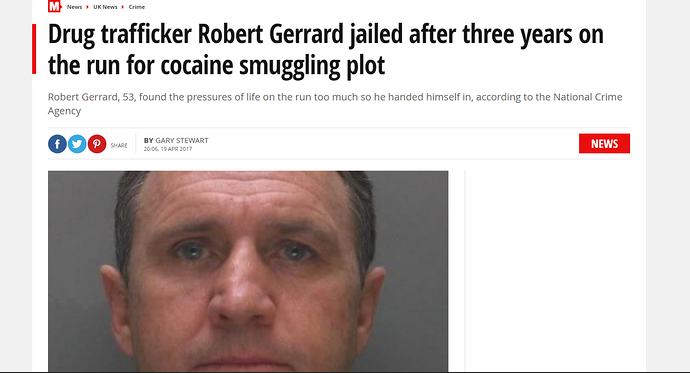Open the UK News breadcrumb section
Viewport: 690px width, 373px height.
(105, 7)
